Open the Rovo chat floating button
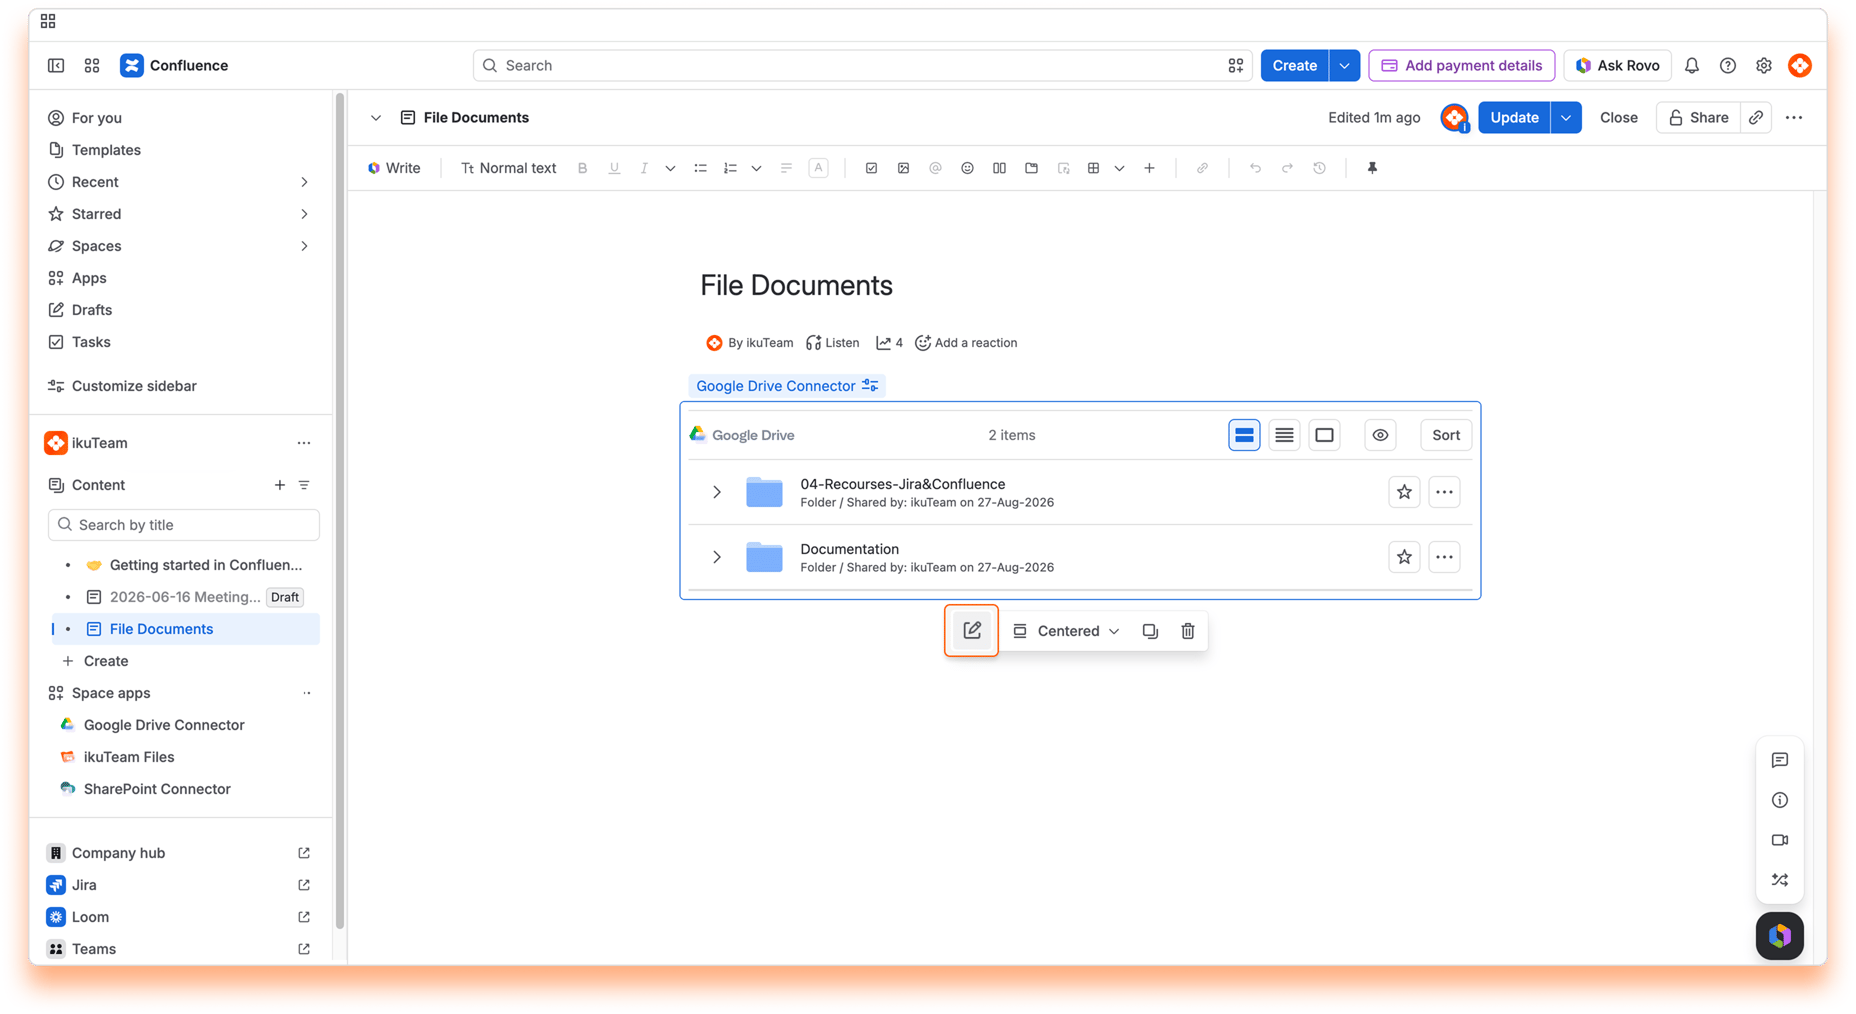 pyautogui.click(x=1779, y=936)
